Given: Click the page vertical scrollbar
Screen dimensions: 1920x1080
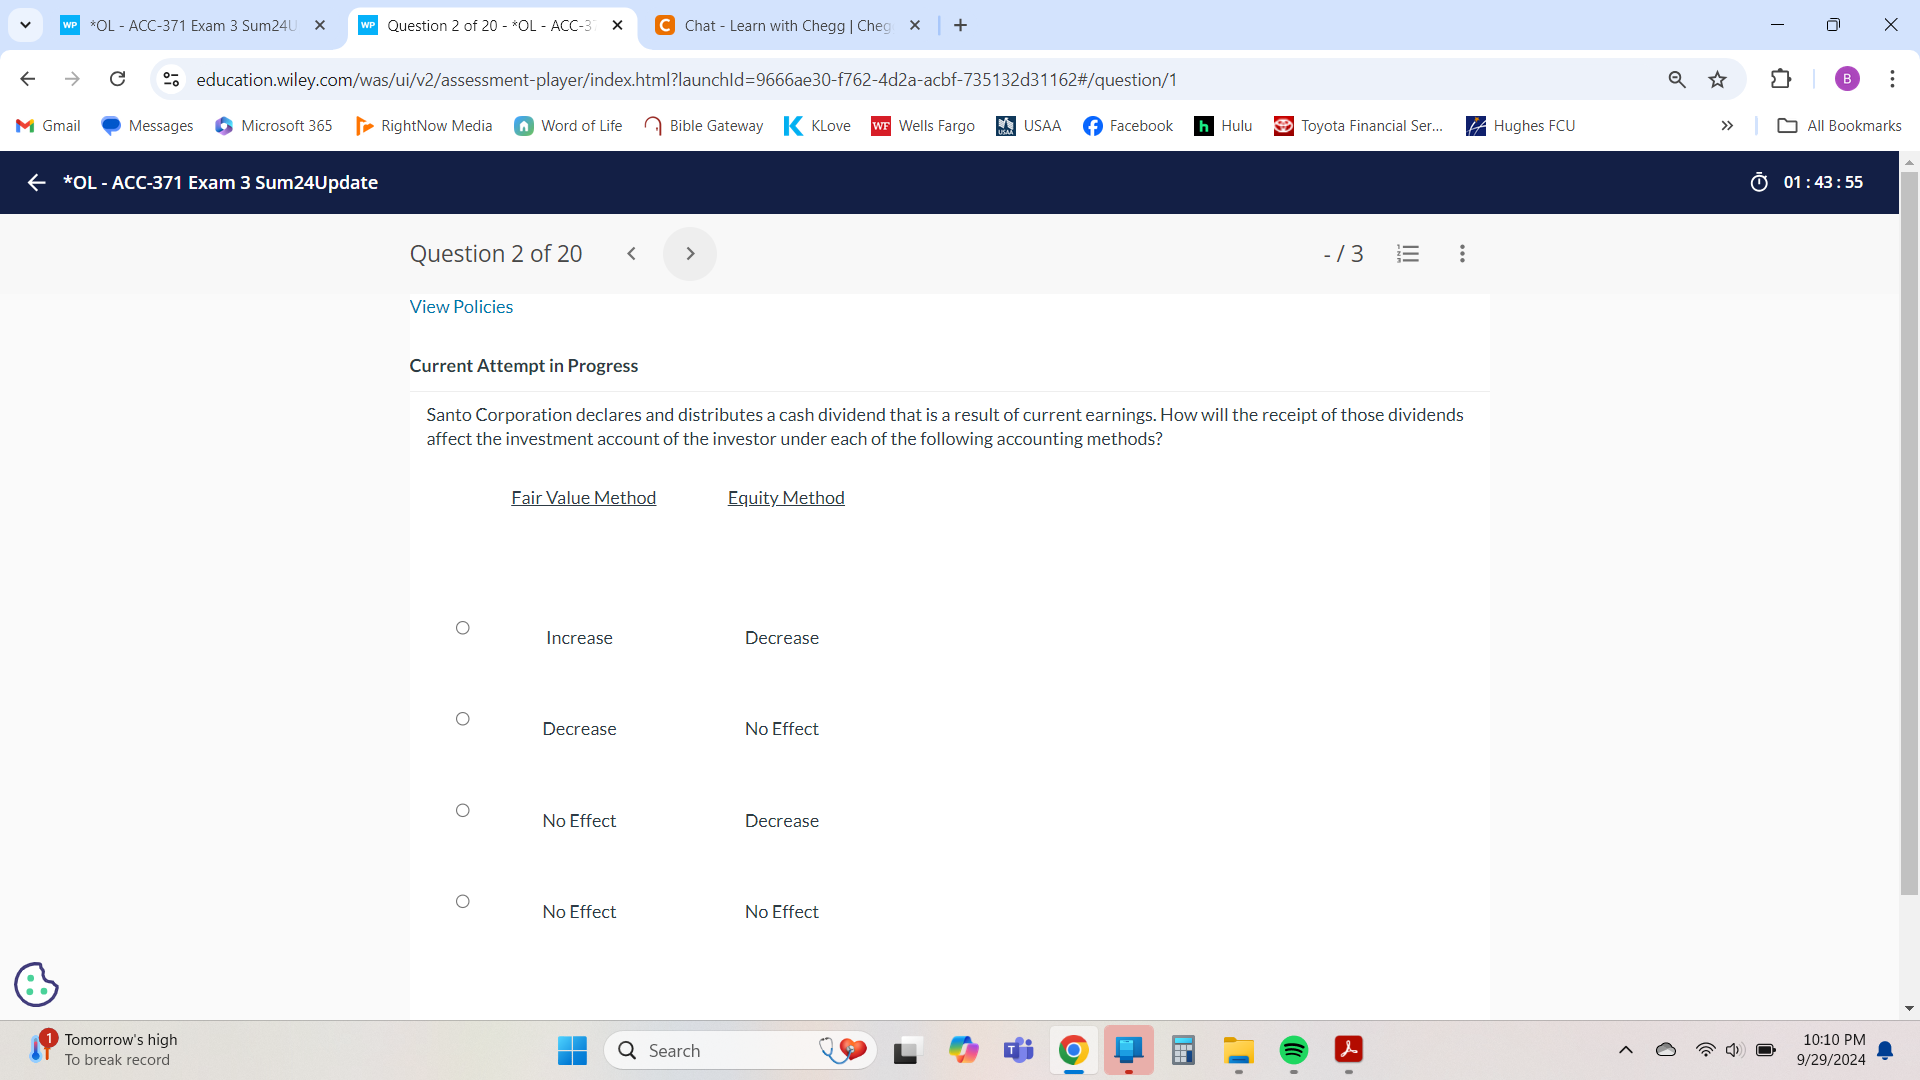Looking at the screenshot, I should pos(1909,530).
